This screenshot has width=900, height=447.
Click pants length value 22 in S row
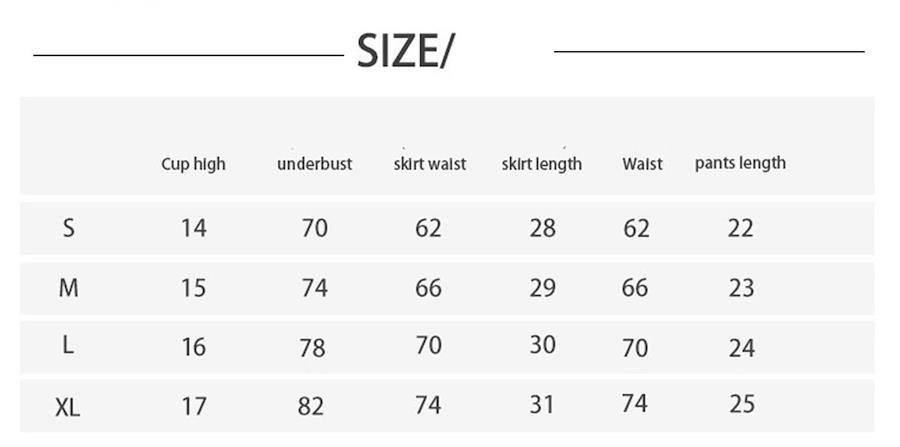click(x=740, y=228)
